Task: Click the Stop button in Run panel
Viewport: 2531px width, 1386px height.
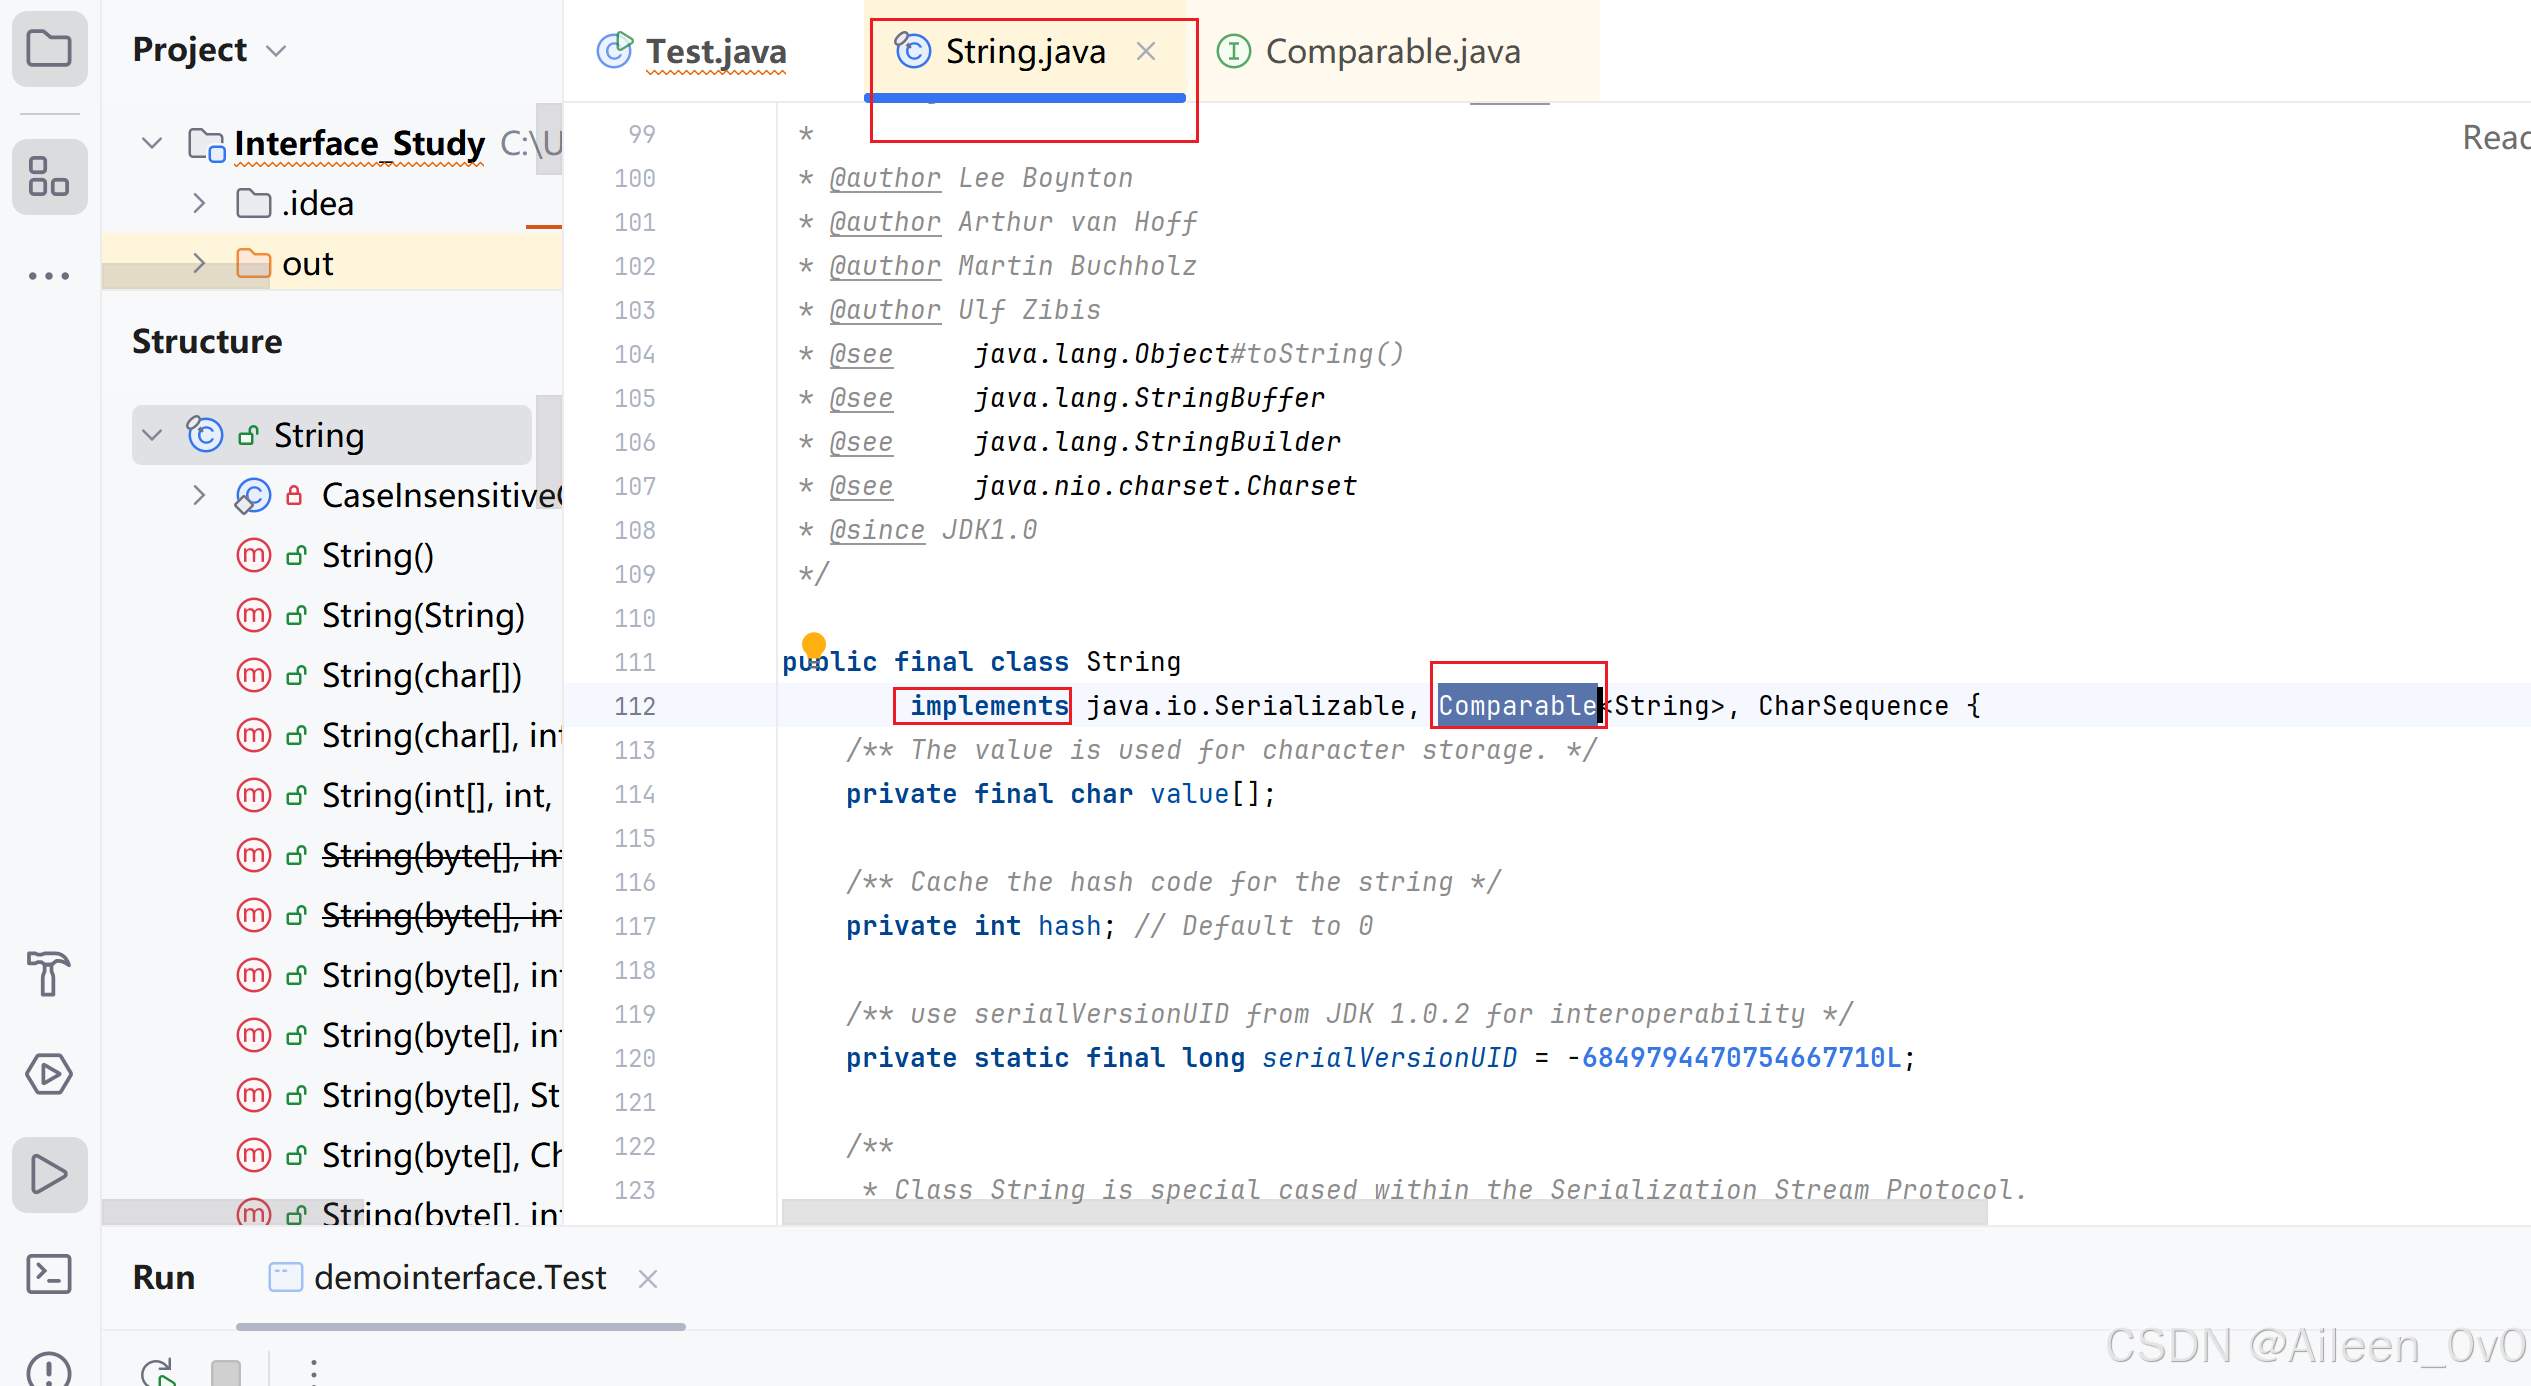Action: click(x=226, y=1372)
